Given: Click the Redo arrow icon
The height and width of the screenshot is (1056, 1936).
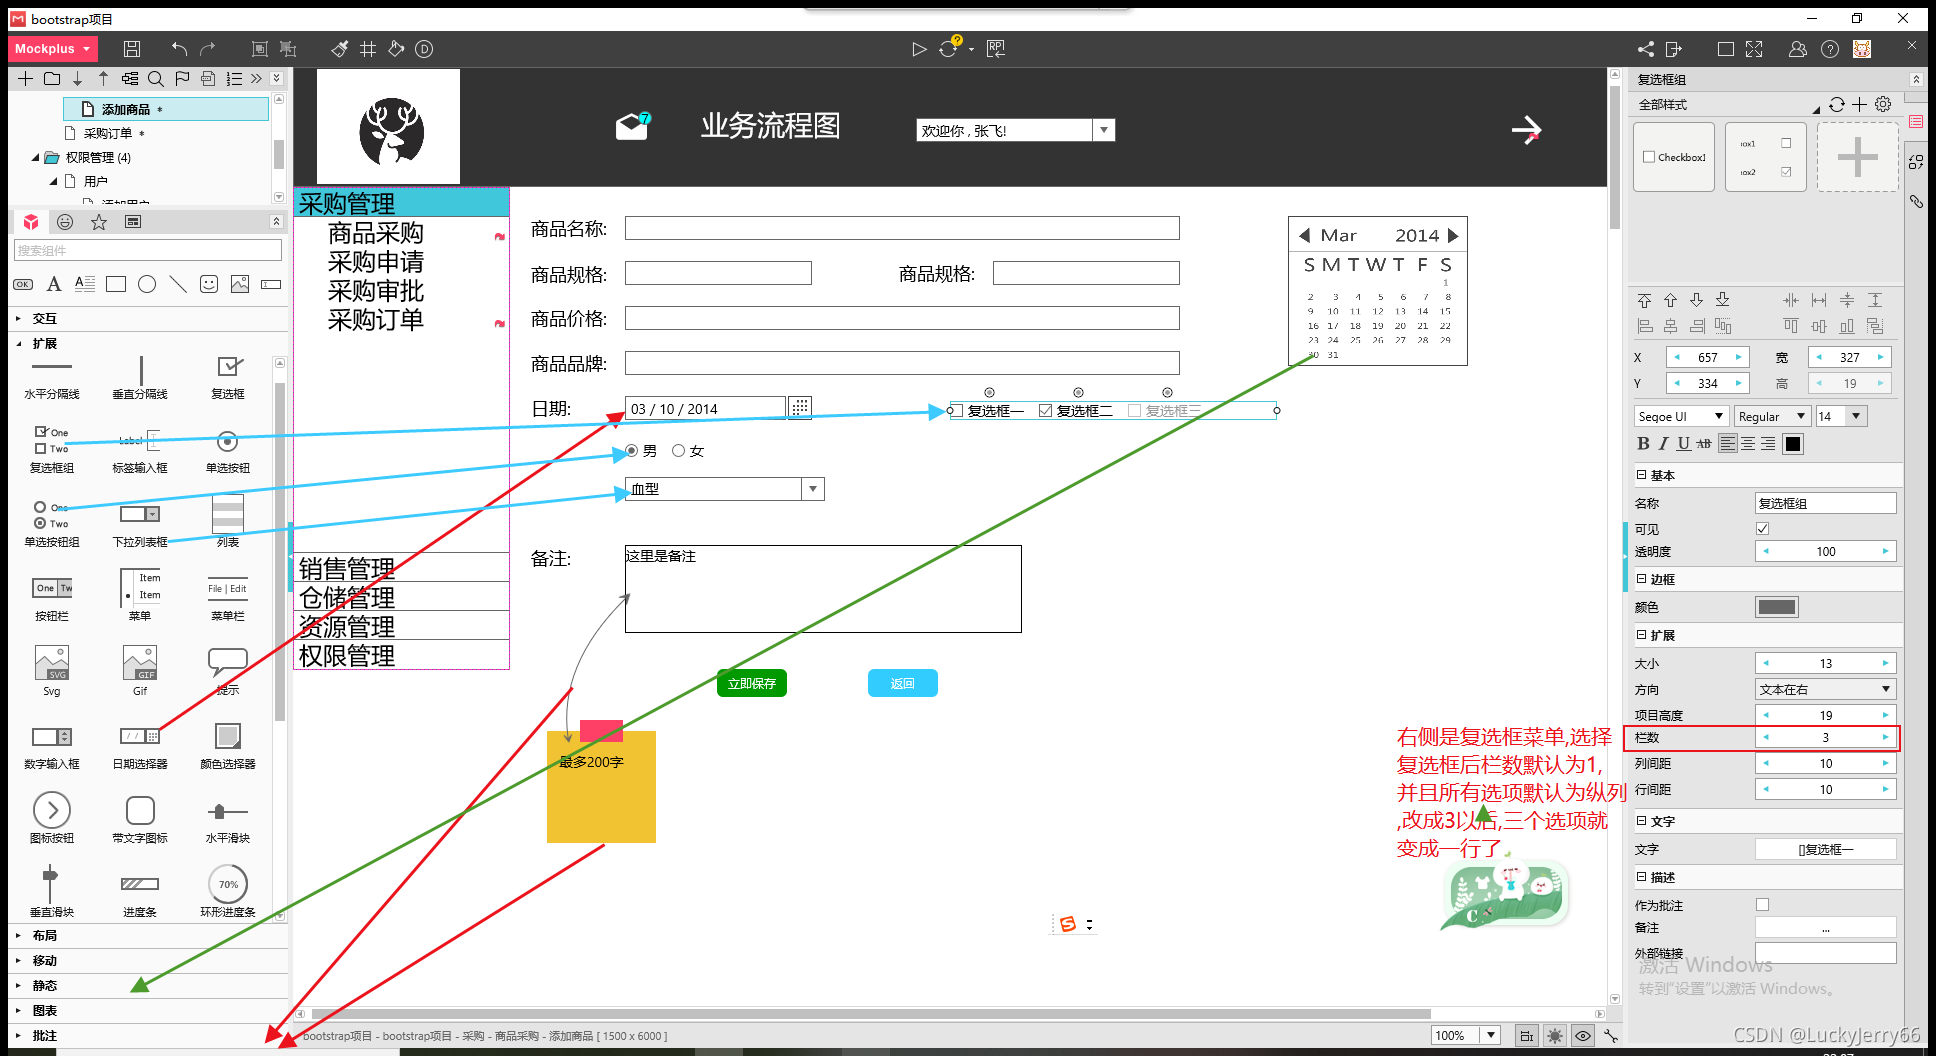Looking at the screenshot, I should (x=207, y=49).
